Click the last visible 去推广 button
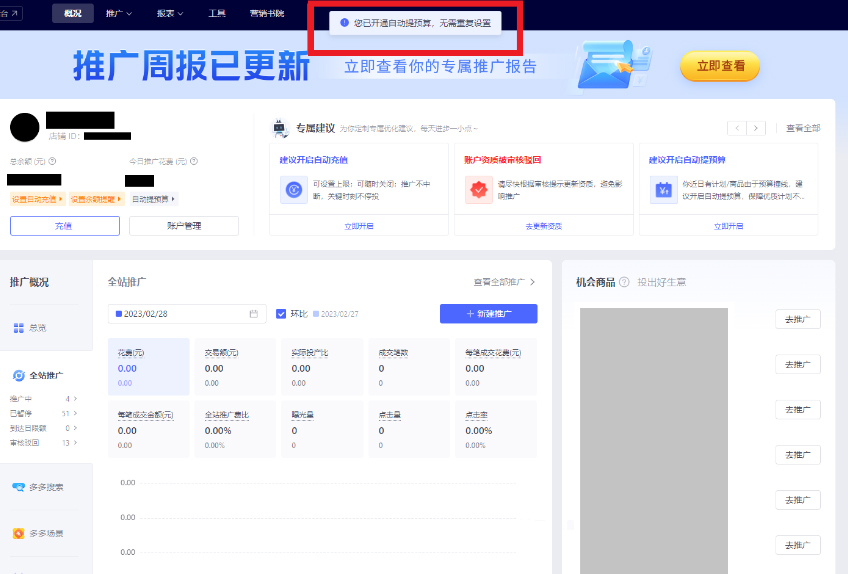Viewport: 848px width, 574px height. click(798, 545)
